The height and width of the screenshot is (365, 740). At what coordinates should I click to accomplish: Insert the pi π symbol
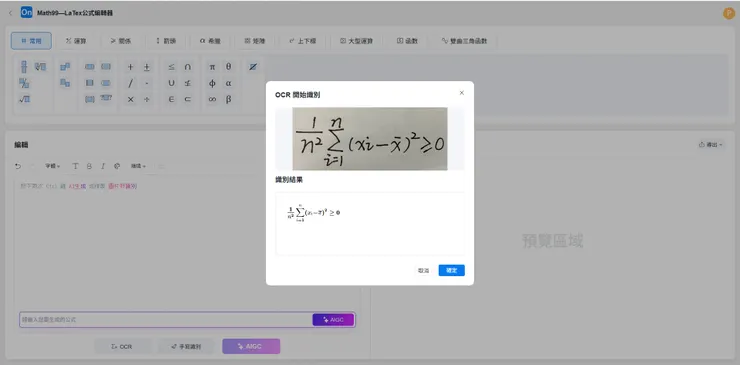click(x=212, y=67)
